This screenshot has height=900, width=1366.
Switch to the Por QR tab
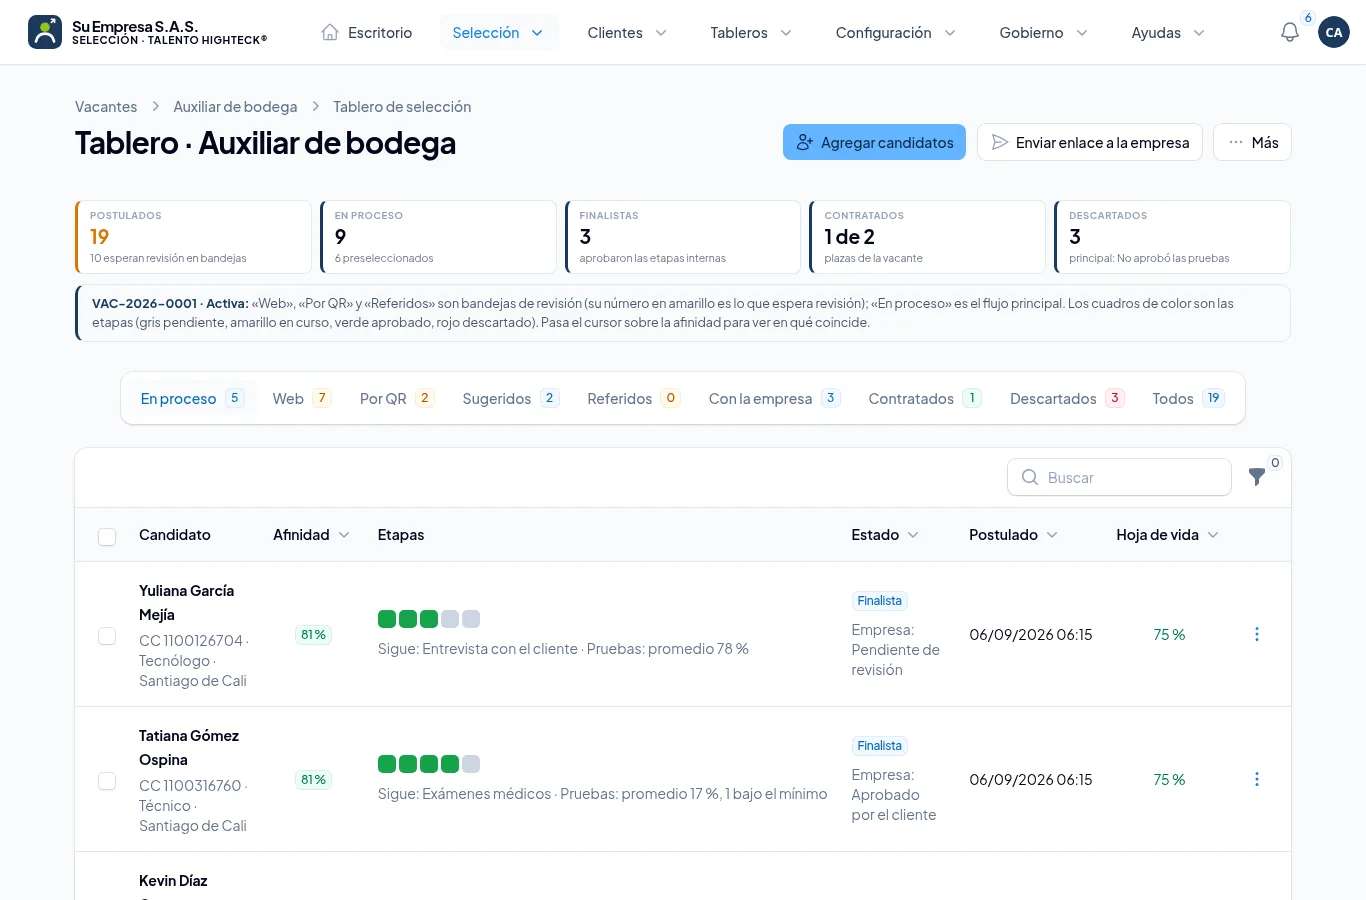click(397, 398)
